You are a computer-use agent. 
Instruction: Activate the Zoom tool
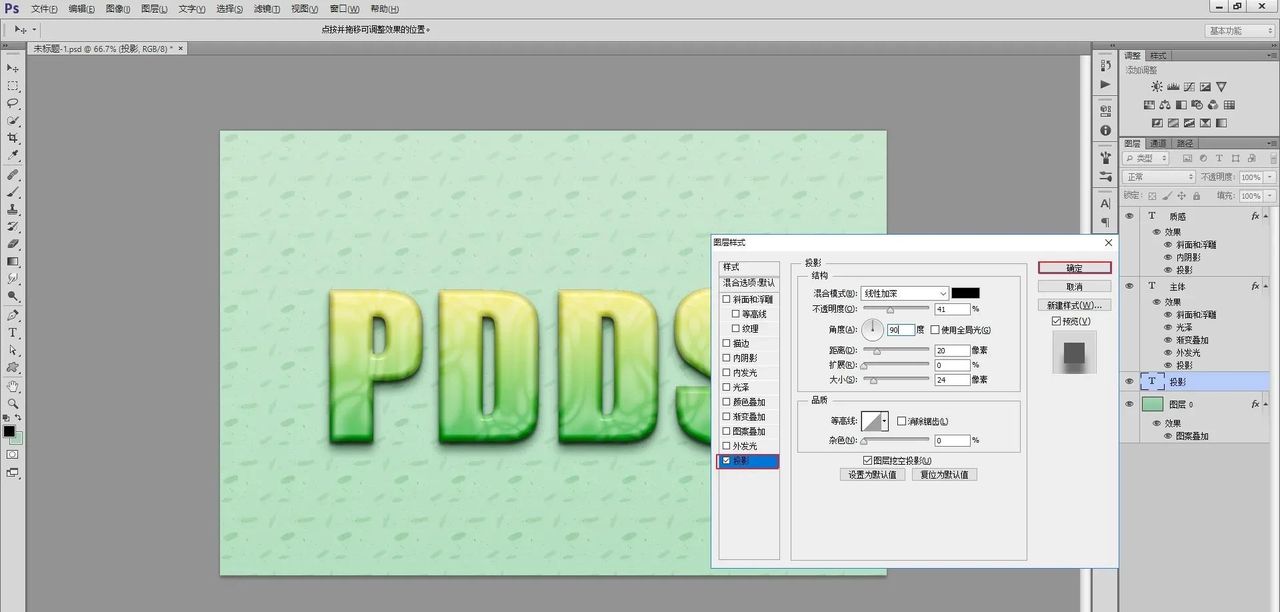pos(13,403)
